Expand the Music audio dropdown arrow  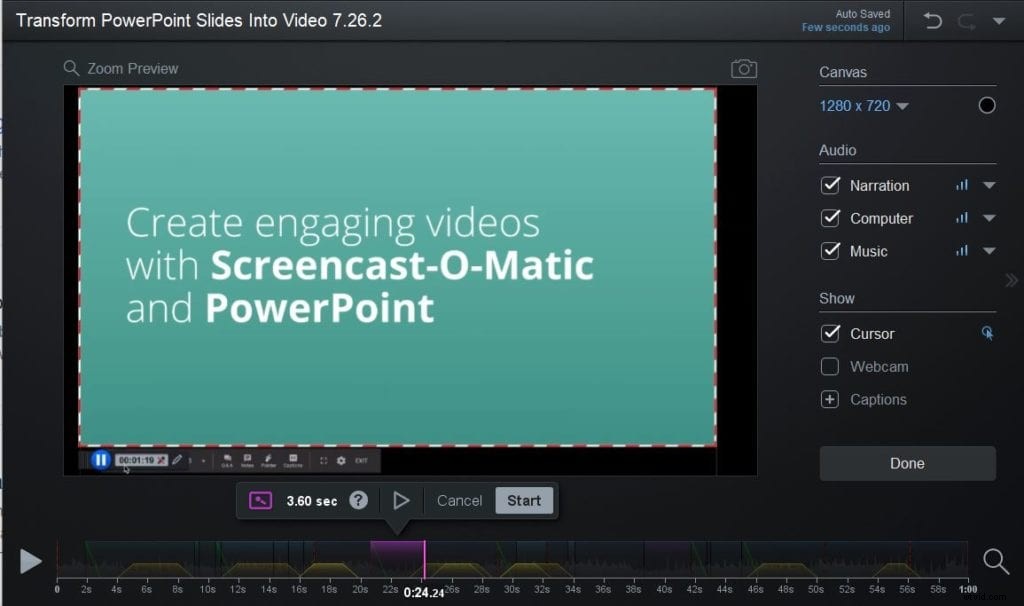point(989,251)
